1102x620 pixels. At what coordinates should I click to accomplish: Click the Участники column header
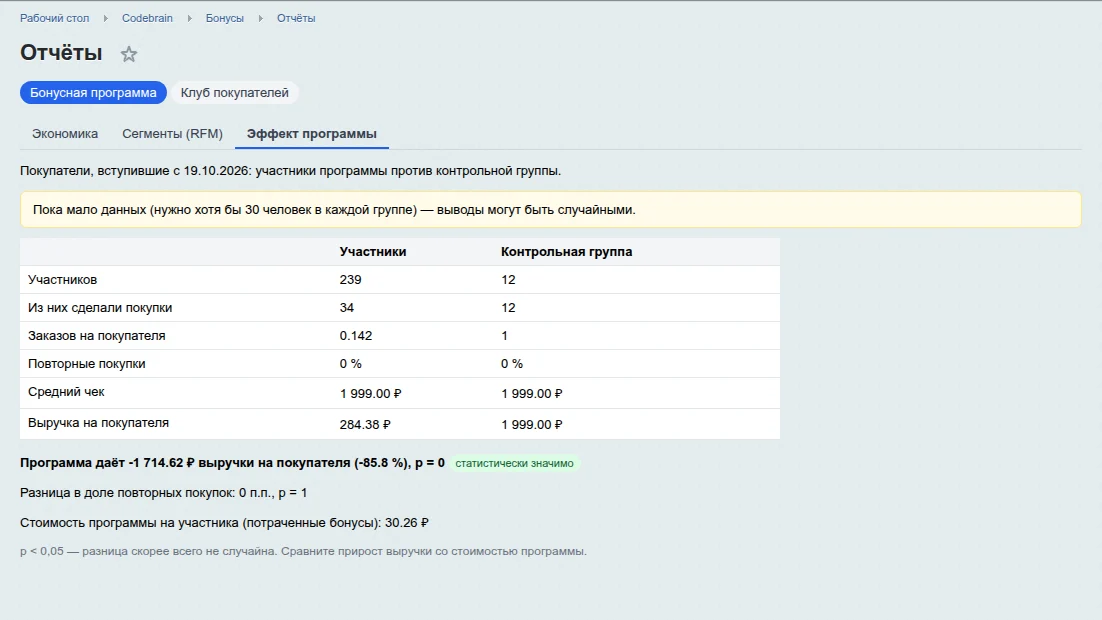pyautogui.click(x=372, y=252)
